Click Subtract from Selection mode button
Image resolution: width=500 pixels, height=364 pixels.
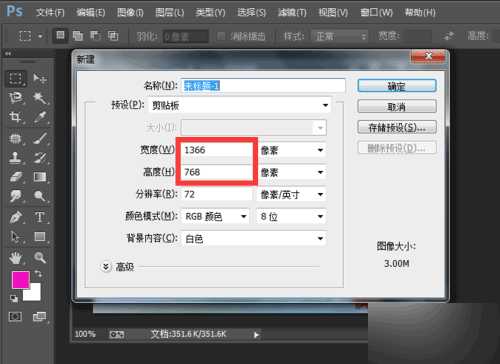(x=95, y=35)
